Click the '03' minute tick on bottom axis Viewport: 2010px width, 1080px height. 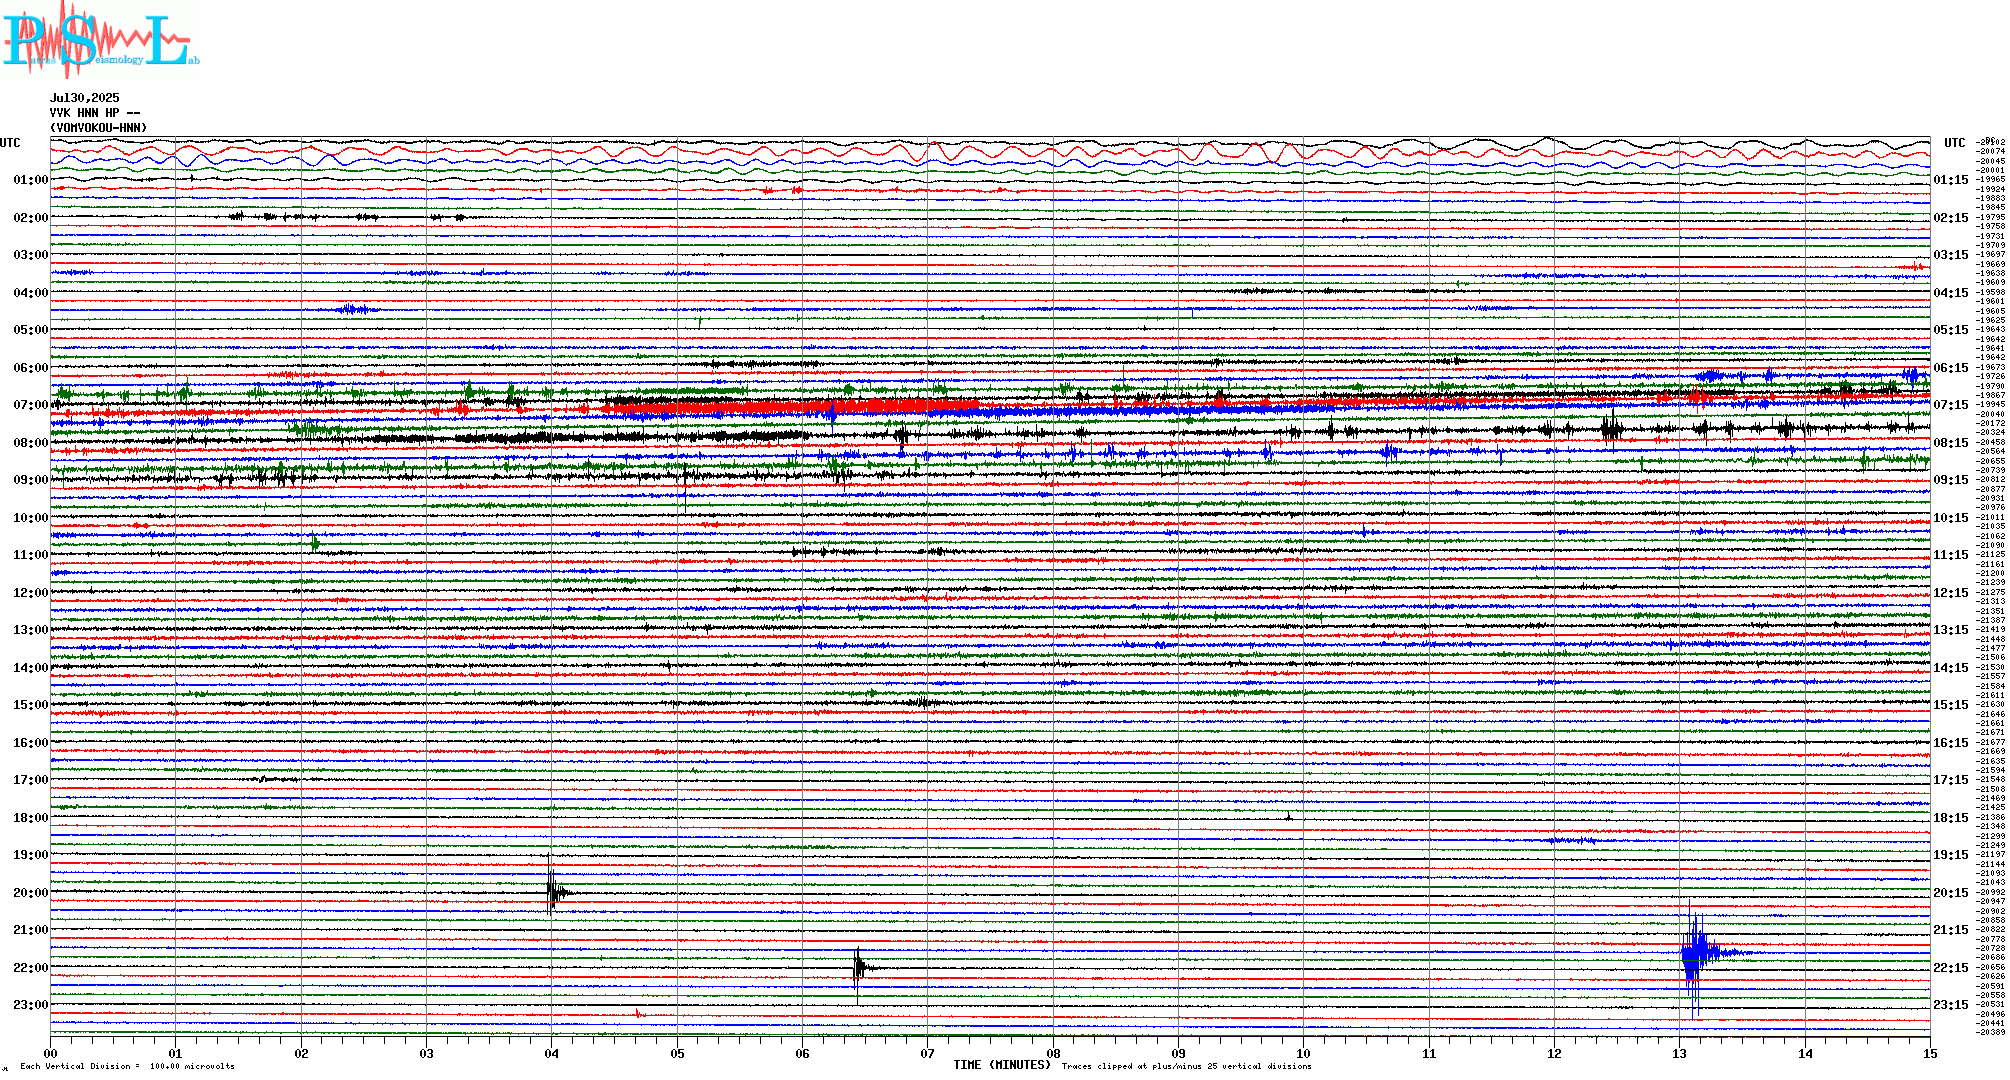click(427, 1053)
